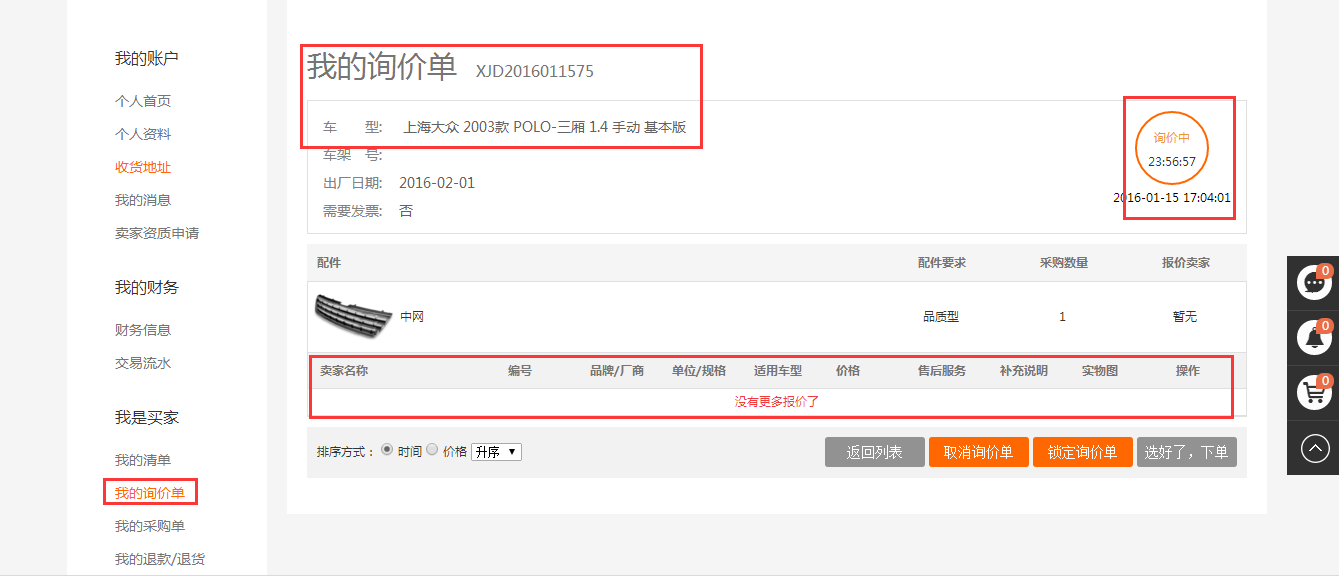
Task: Open 我的清单 in sidebar
Action: [x=143, y=460]
